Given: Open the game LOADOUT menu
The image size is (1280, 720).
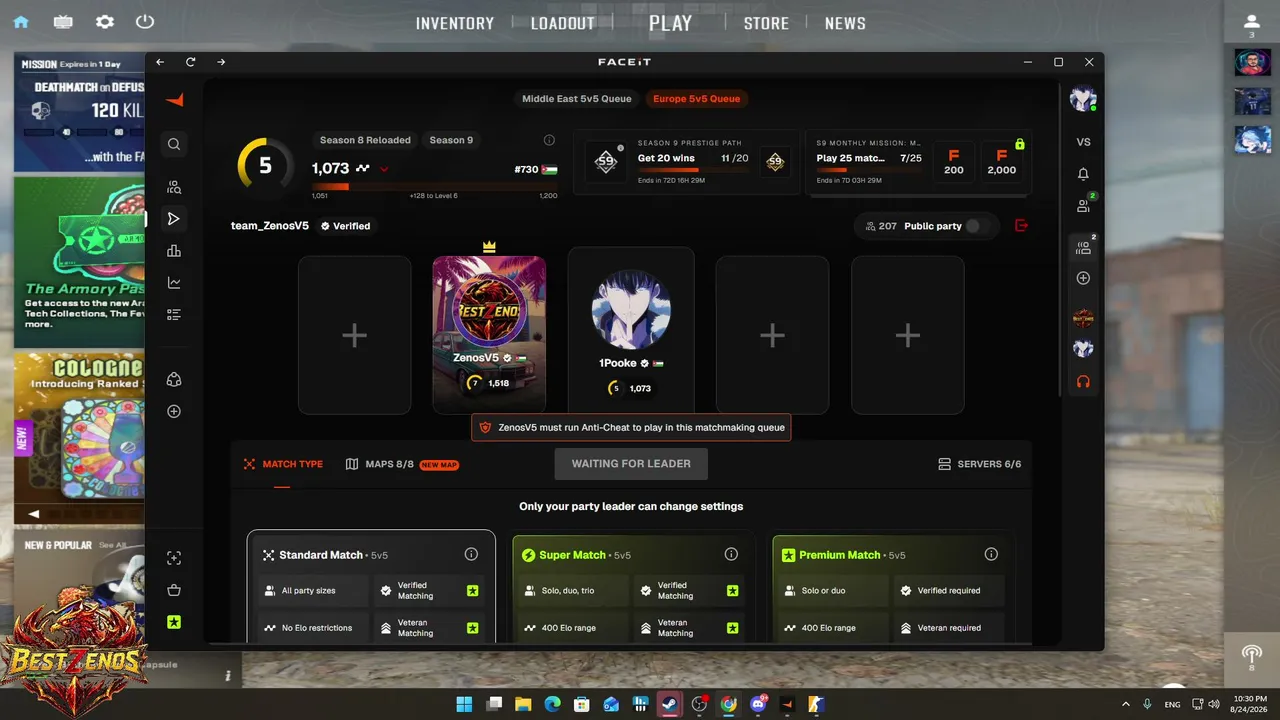Looking at the screenshot, I should [x=563, y=23].
